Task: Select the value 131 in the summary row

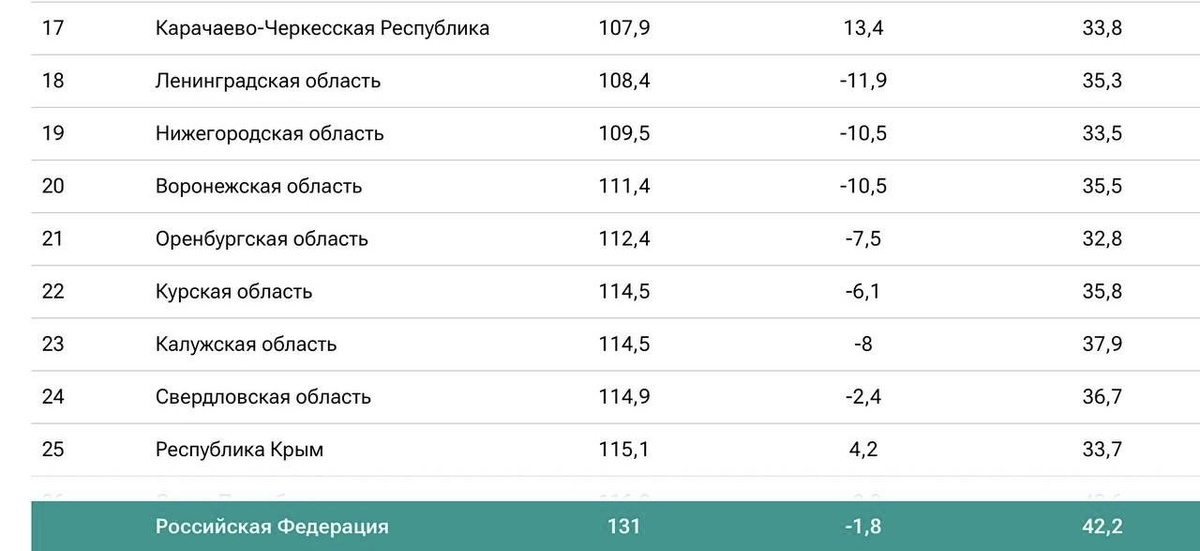Action: (x=622, y=526)
